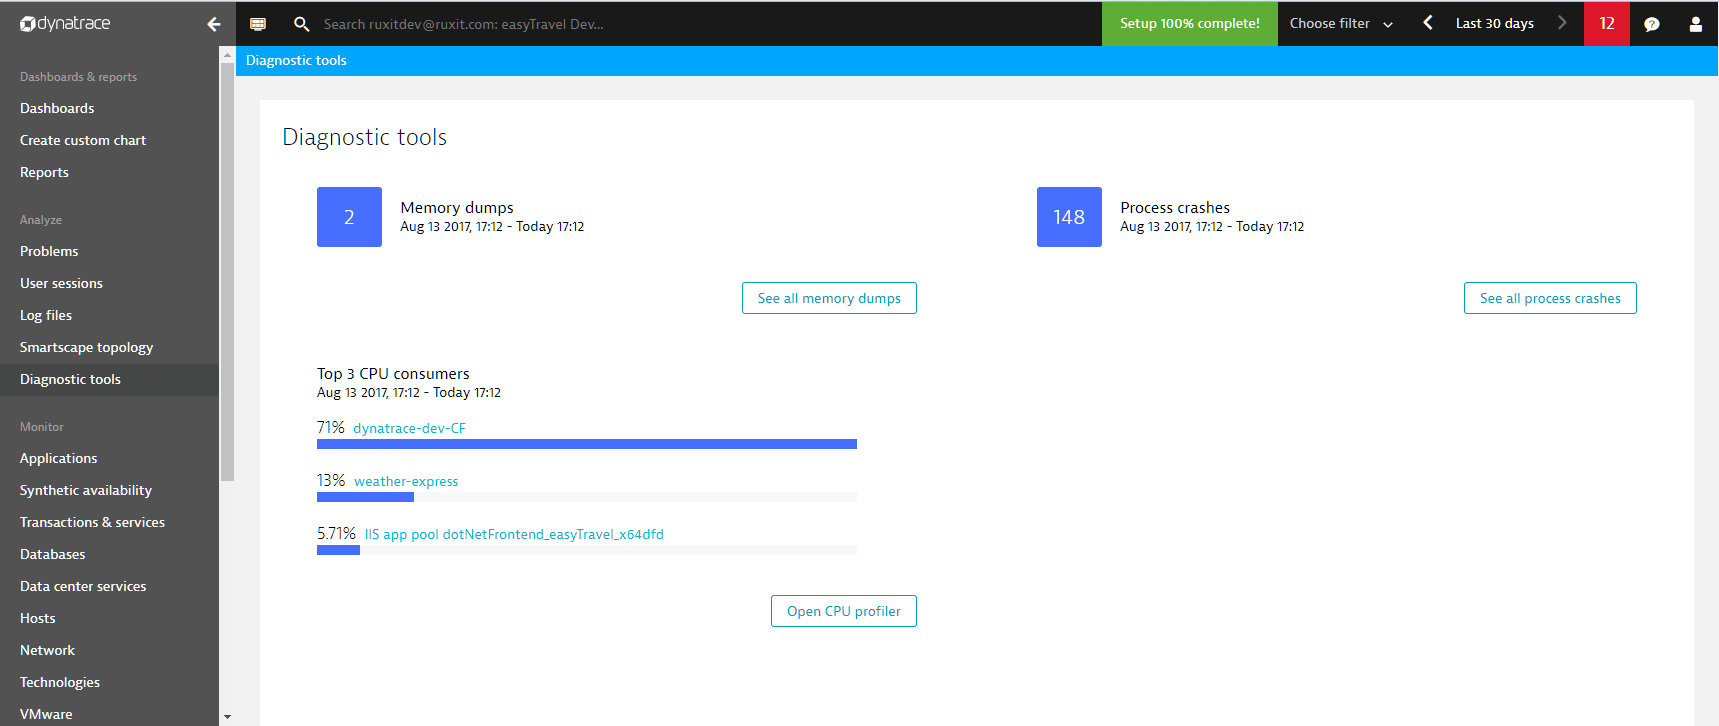The height and width of the screenshot is (726, 1719).
Task: Click the weather-express CPU usage bar
Action: pyautogui.click(x=587, y=497)
